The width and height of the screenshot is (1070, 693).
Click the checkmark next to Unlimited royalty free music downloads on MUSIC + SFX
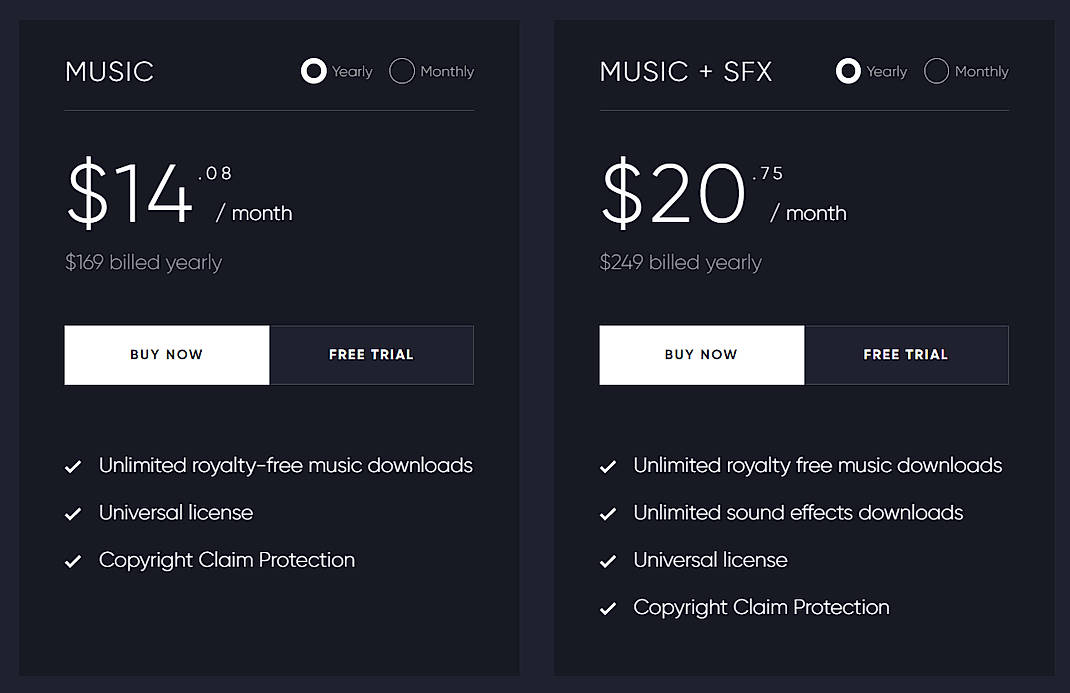coord(608,466)
